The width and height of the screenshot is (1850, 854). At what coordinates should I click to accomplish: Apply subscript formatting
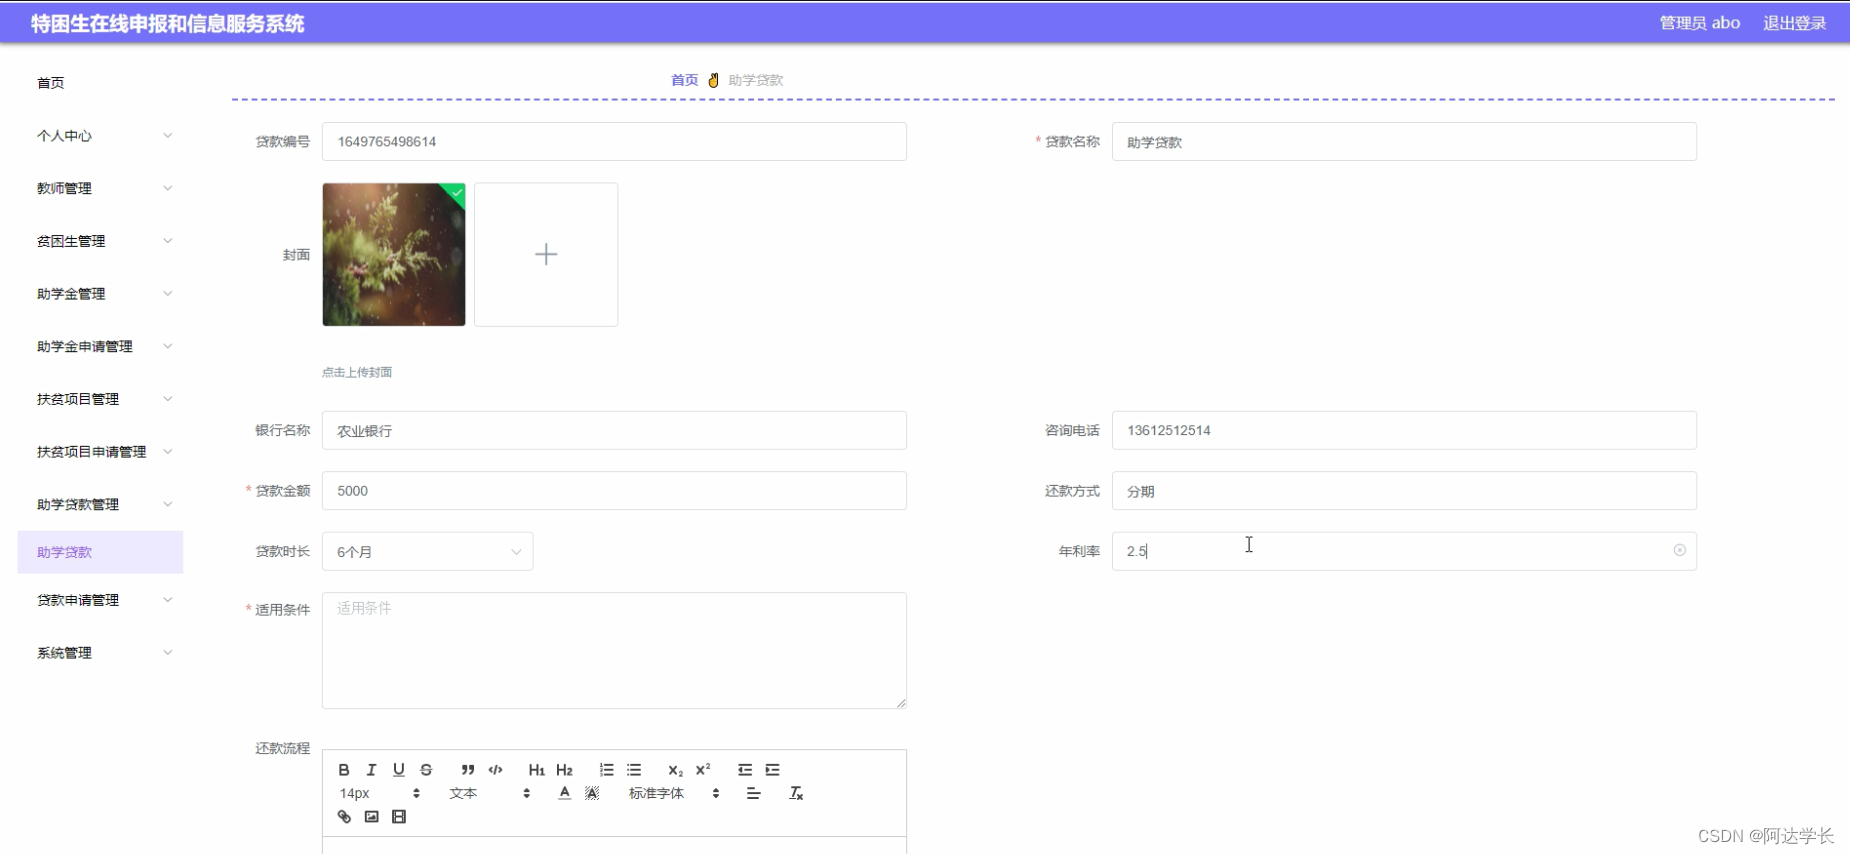(x=675, y=770)
